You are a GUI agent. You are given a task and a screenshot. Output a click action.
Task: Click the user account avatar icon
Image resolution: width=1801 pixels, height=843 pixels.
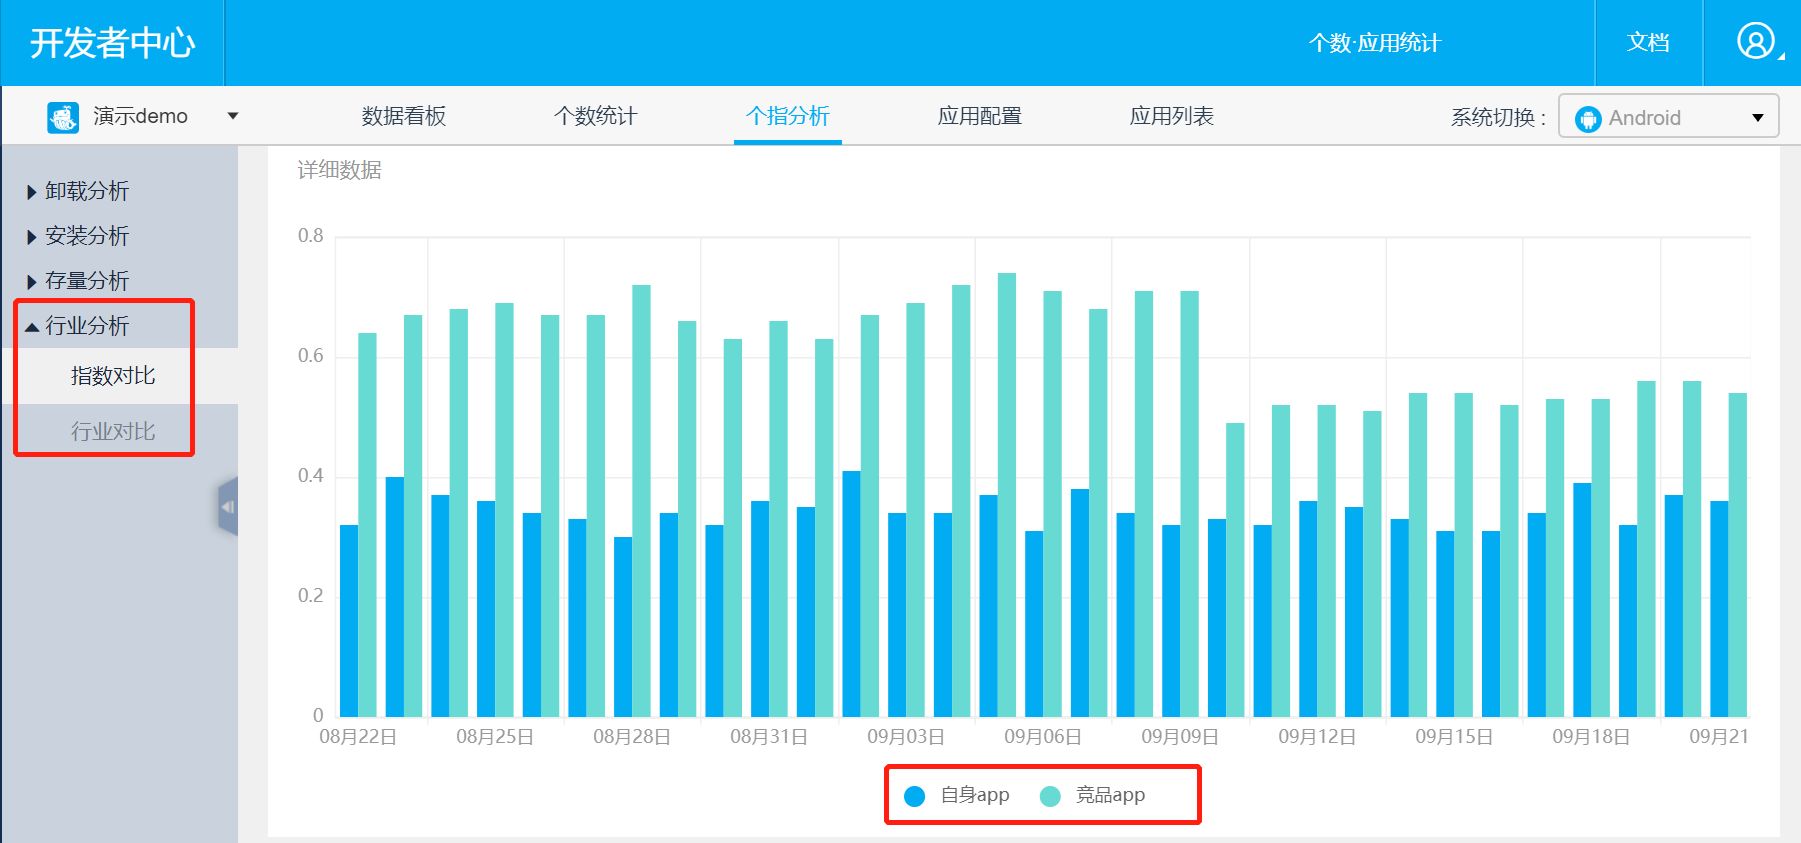pyautogui.click(x=1755, y=42)
